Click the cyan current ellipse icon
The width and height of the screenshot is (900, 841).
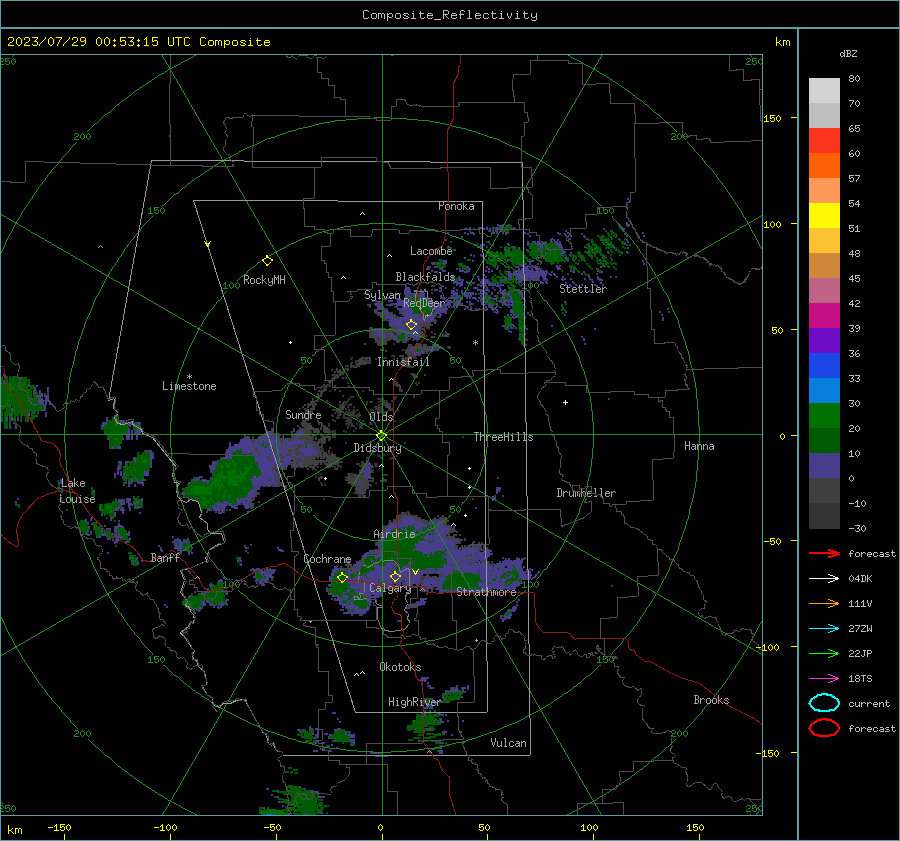(x=824, y=703)
